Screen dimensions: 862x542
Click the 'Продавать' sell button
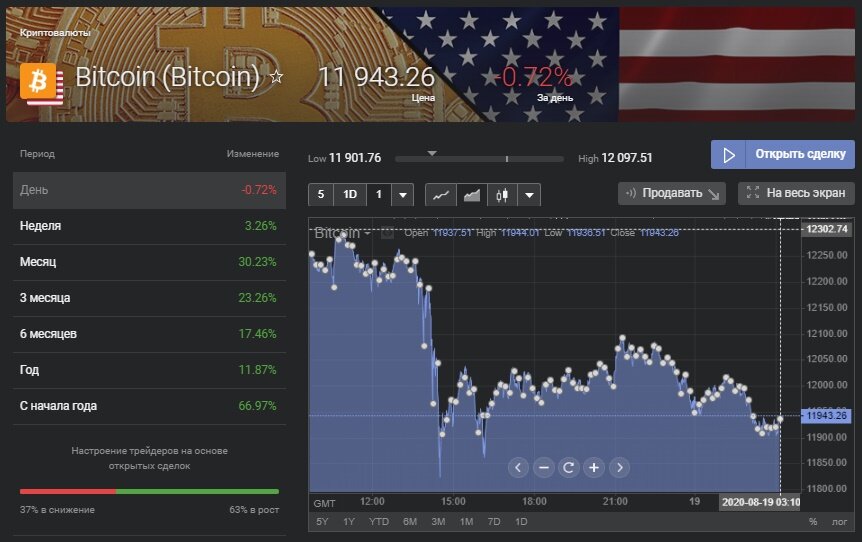click(673, 193)
